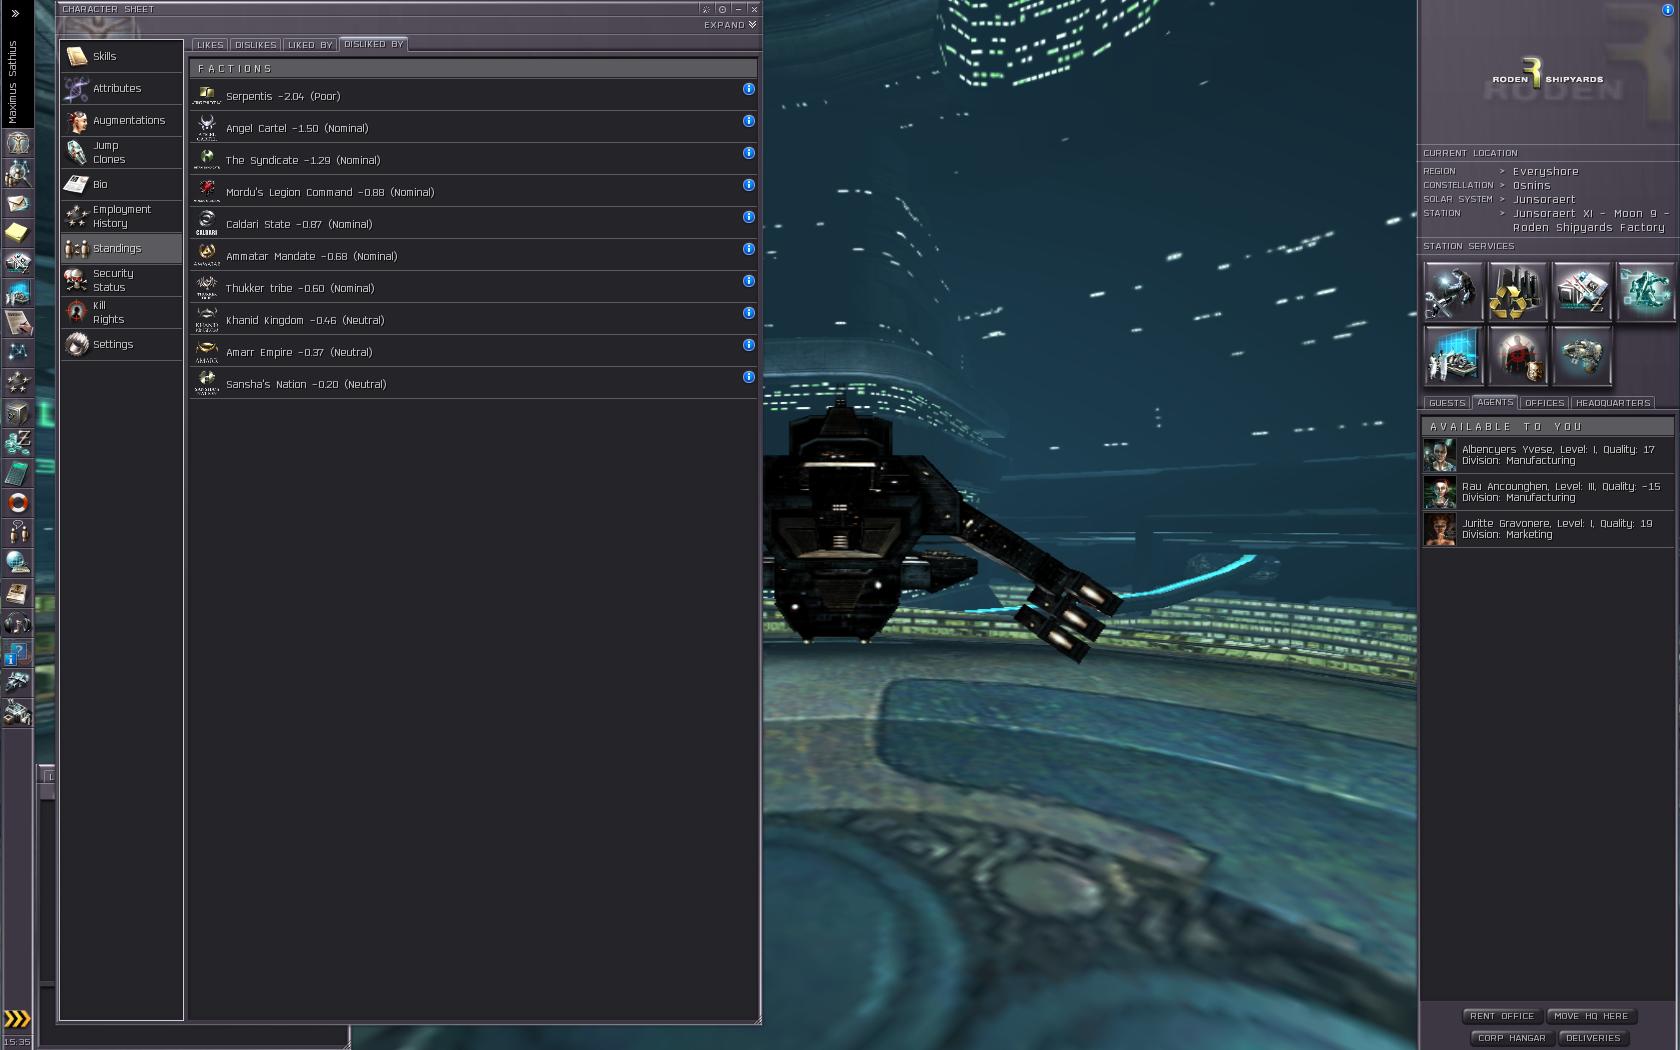
Task: Open the Deliveries button
Action: (1593, 1038)
